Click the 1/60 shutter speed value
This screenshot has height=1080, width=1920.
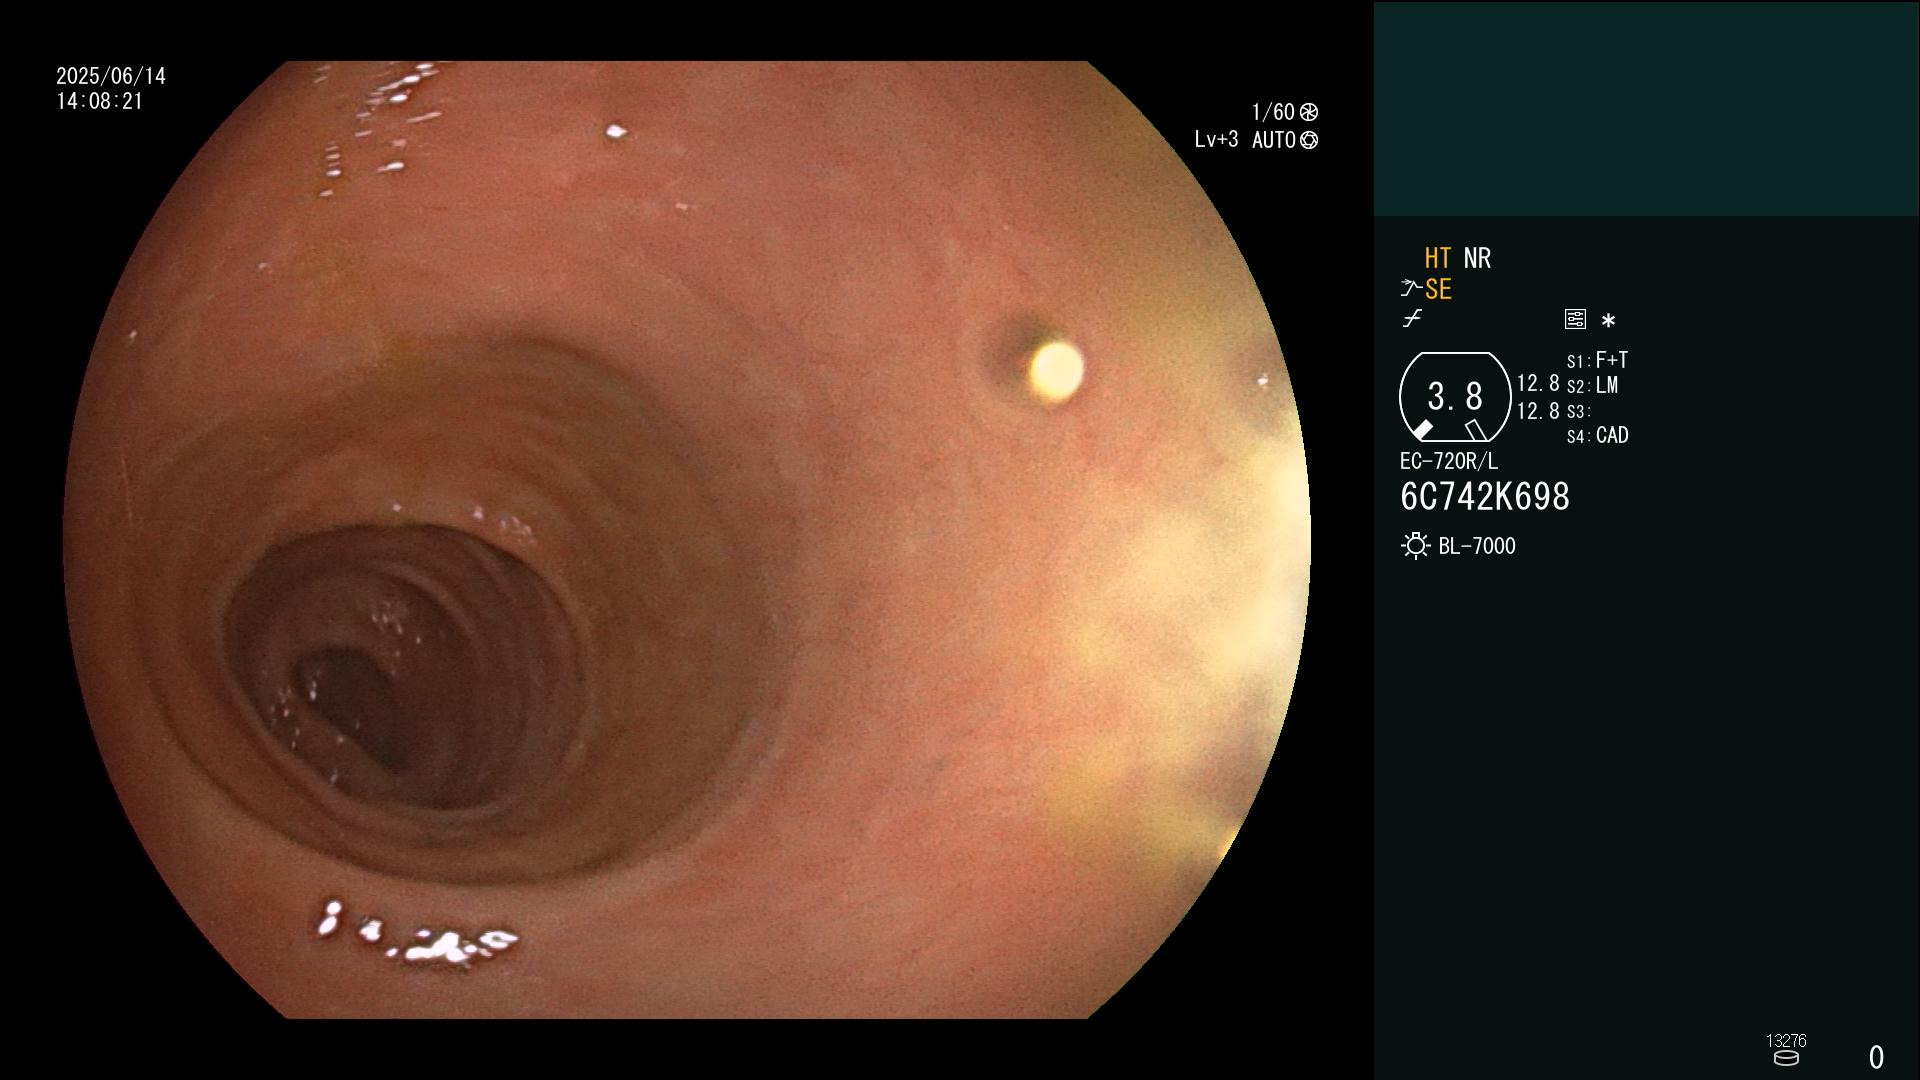[x=1273, y=112]
